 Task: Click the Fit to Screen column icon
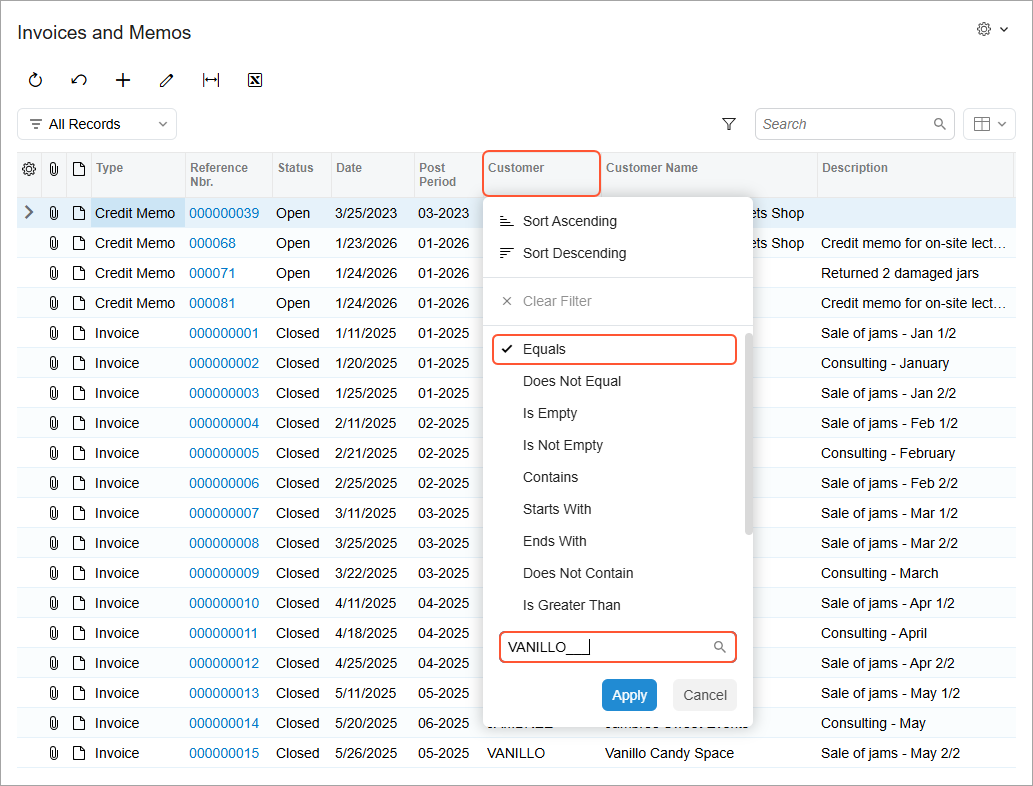pyautogui.click(x=211, y=80)
